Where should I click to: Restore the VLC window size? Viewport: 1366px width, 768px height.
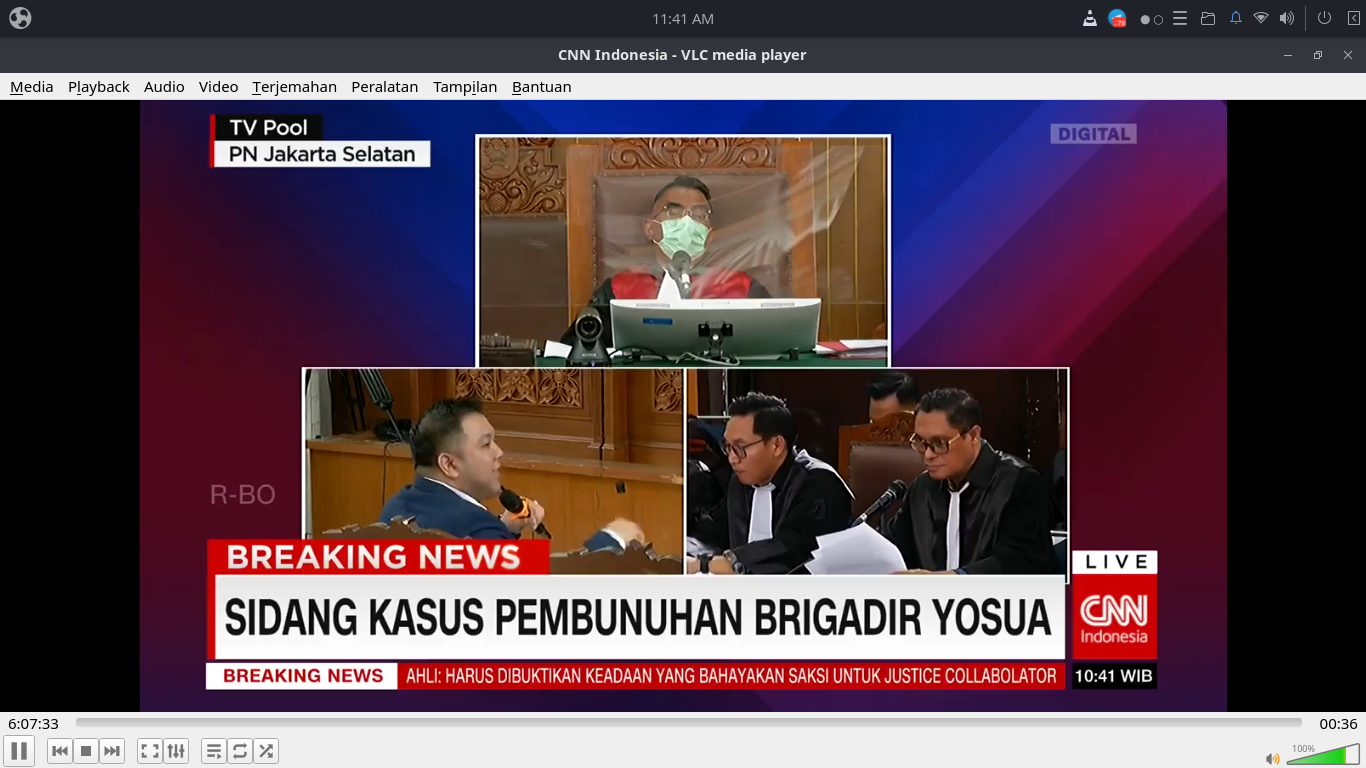[x=1318, y=55]
